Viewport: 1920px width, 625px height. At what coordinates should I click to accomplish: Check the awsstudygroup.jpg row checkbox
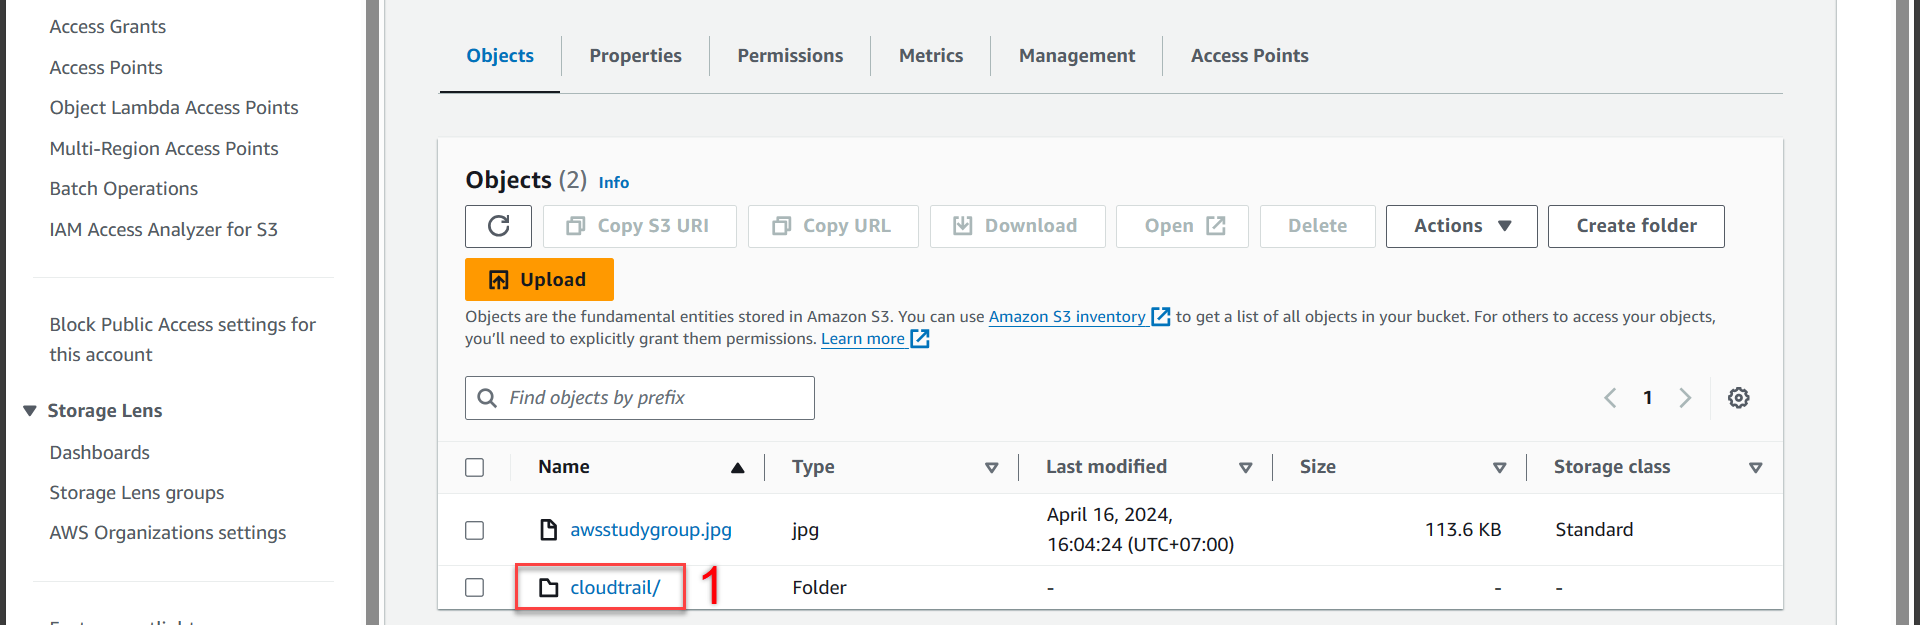(475, 530)
